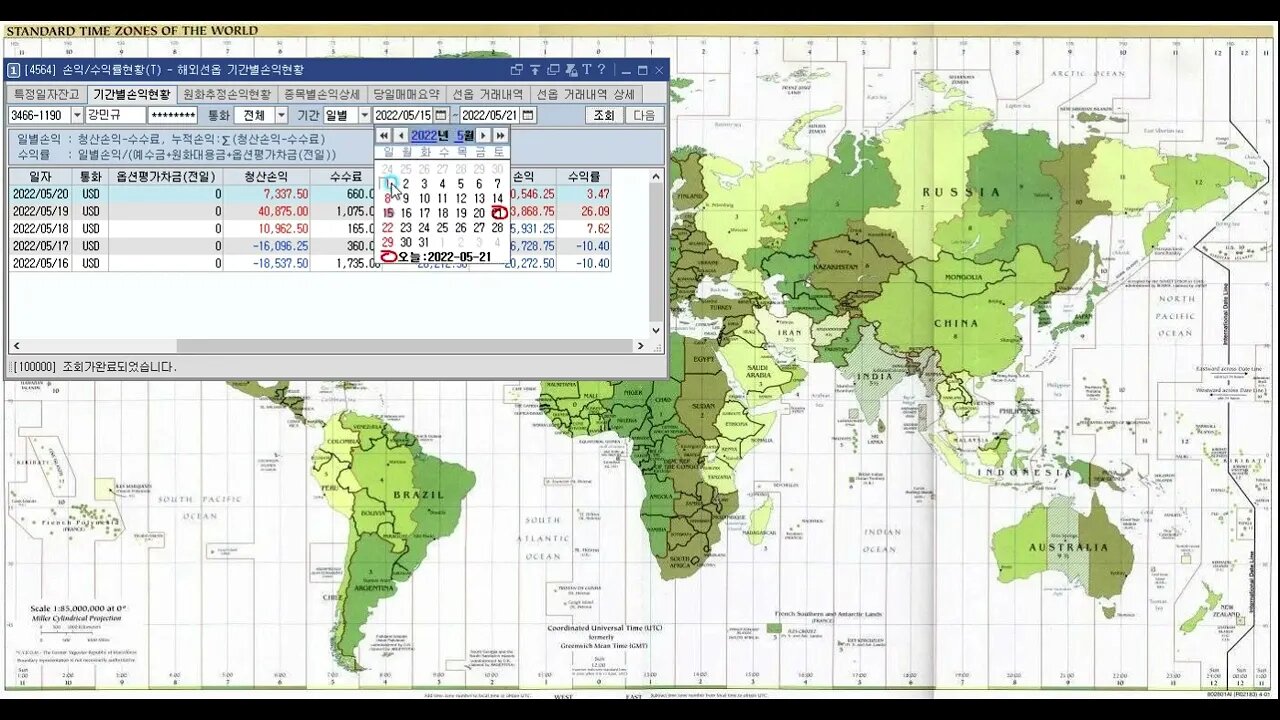Click the date cell 2022/05/17
The width and height of the screenshot is (1280, 720).
41,246
